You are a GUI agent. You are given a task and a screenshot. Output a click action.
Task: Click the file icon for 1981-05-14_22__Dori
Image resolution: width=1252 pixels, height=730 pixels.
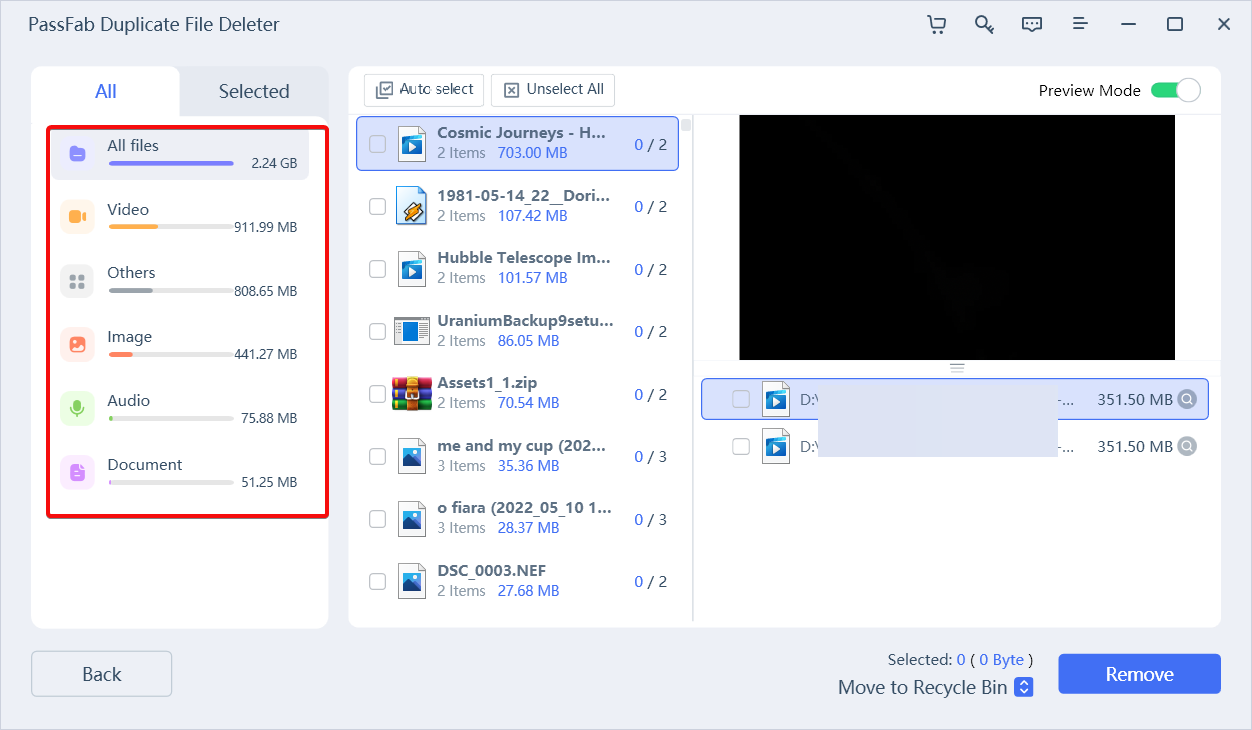tap(411, 206)
